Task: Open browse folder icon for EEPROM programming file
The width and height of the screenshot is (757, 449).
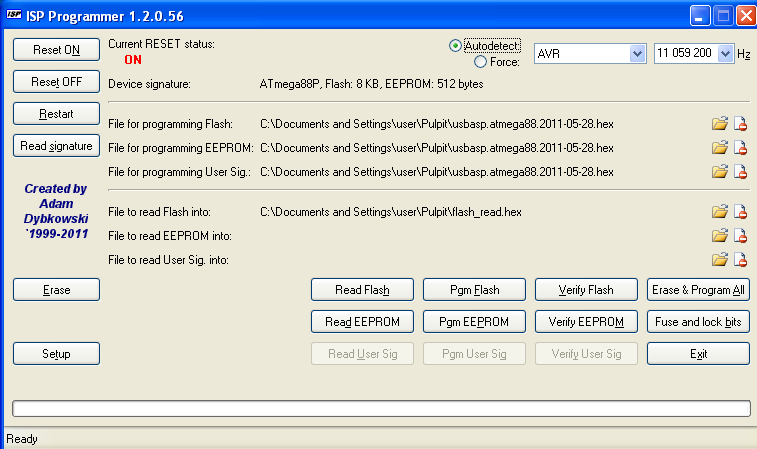Action: pyautogui.click(x=719, y=147)
